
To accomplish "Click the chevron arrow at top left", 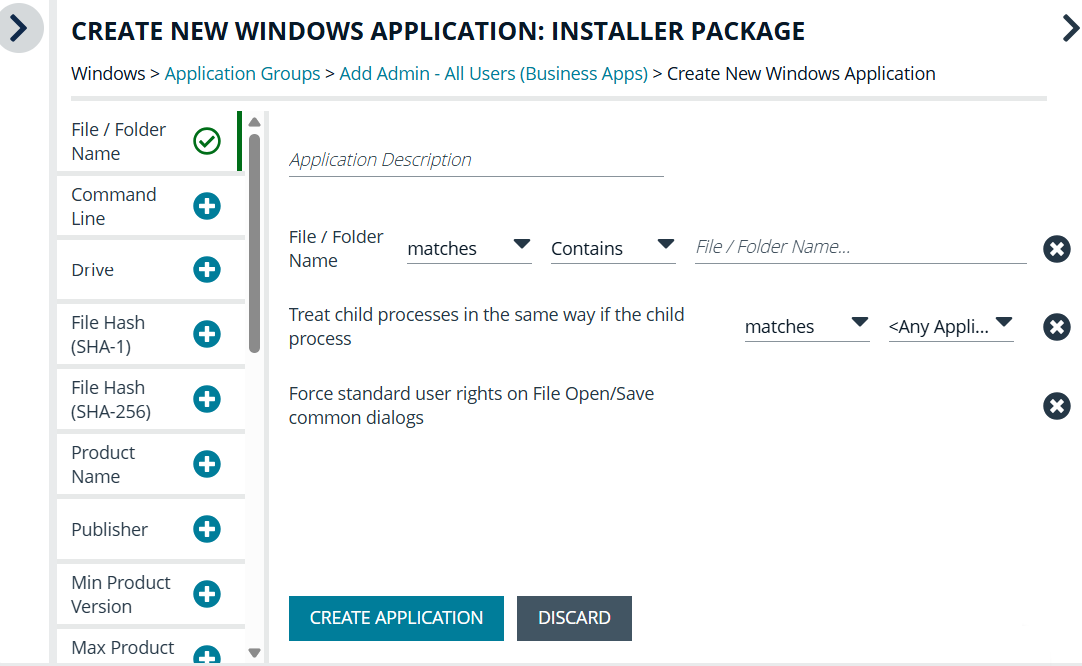I will (20, 28).
